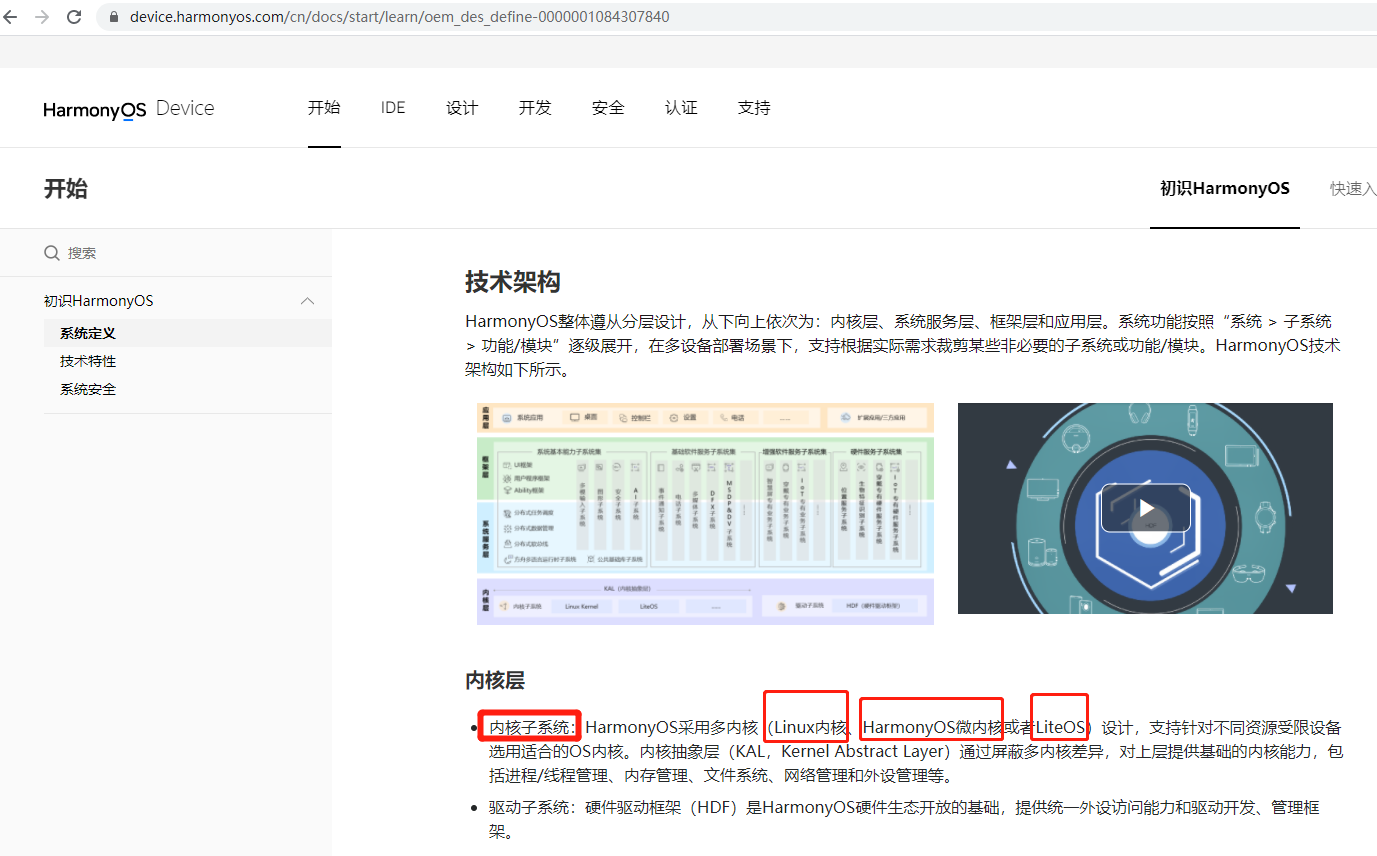
Task: Select the 开发 top navigation tab
Action: coord(535,108)
